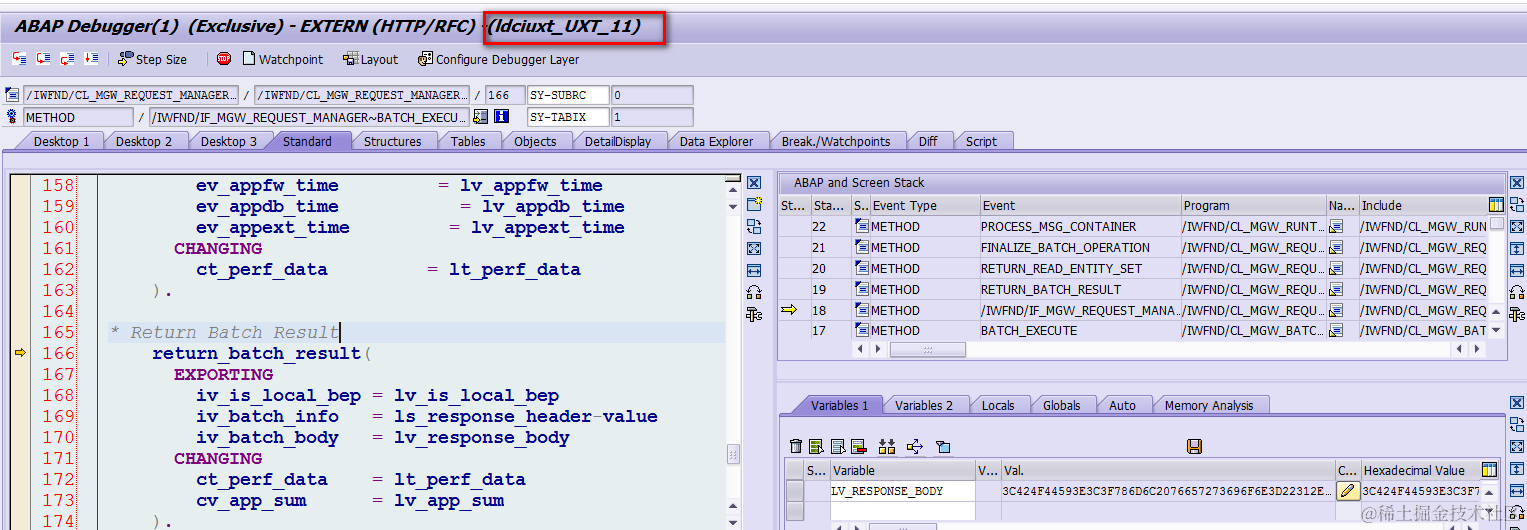Click the SY-TABIX field
Screen dimensions: 1527x530
(x=568, y=117)
